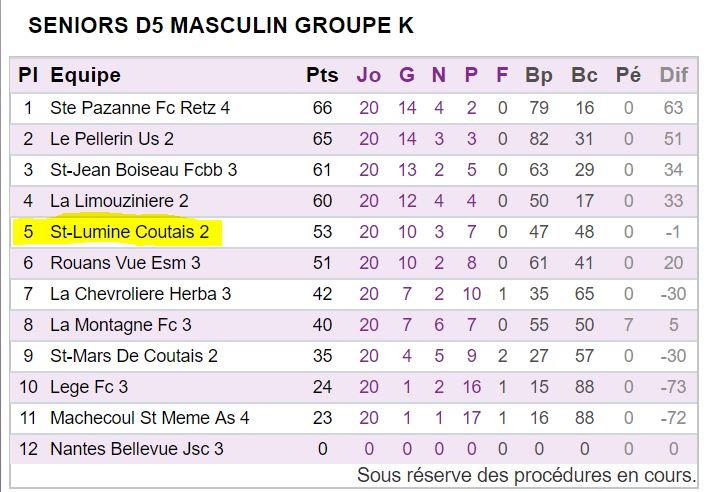Click La Montagne Fc 3 team

pos(121,325)
